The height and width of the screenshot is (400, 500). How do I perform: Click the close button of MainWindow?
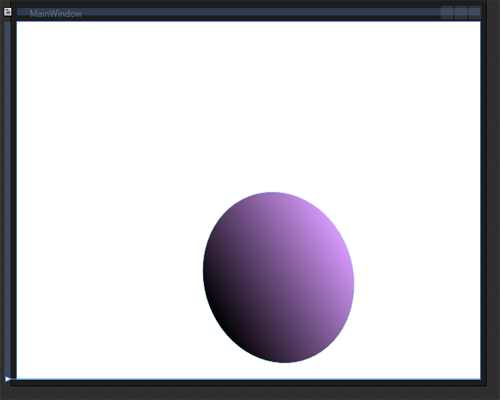[x=474, y=13]
